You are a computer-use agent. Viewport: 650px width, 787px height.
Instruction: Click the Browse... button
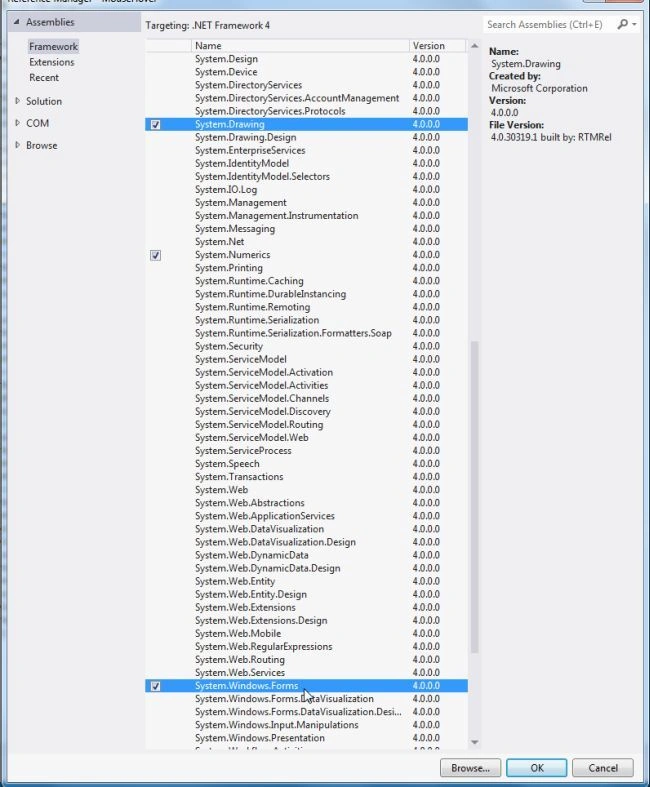click(470, 768)
